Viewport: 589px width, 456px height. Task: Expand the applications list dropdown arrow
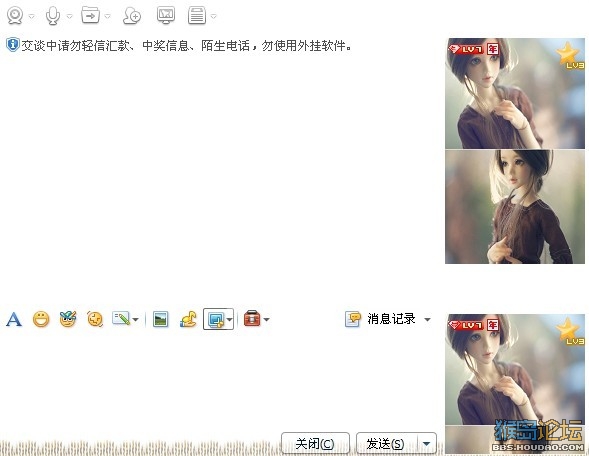click(x=213, y=16)
